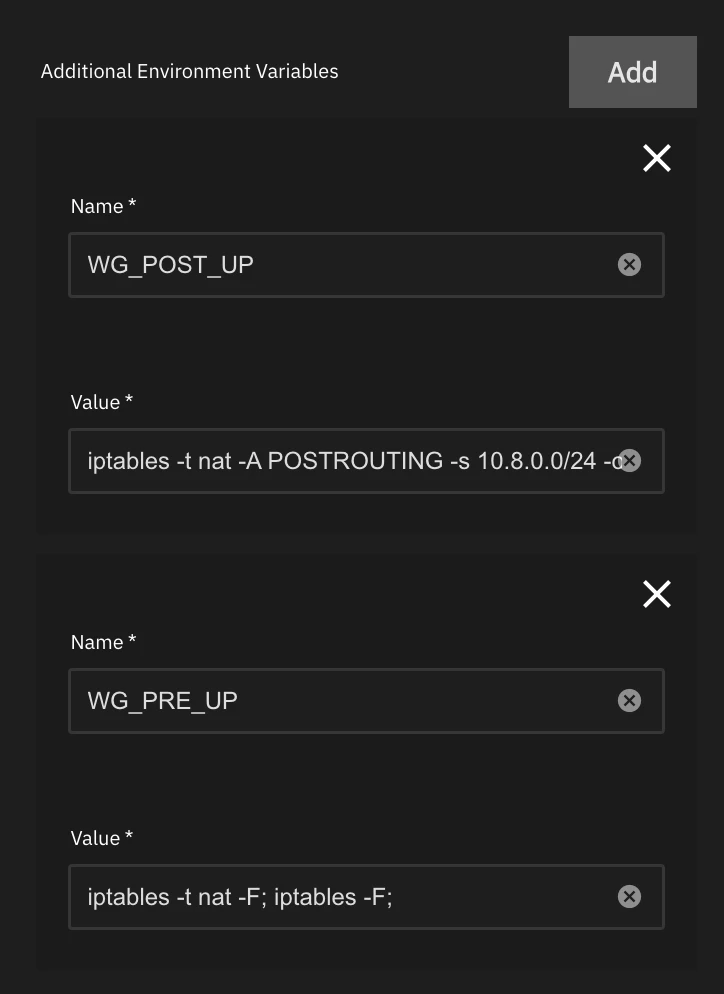Delete the WG_PRE_UP variable entry

tap(656, 594)
